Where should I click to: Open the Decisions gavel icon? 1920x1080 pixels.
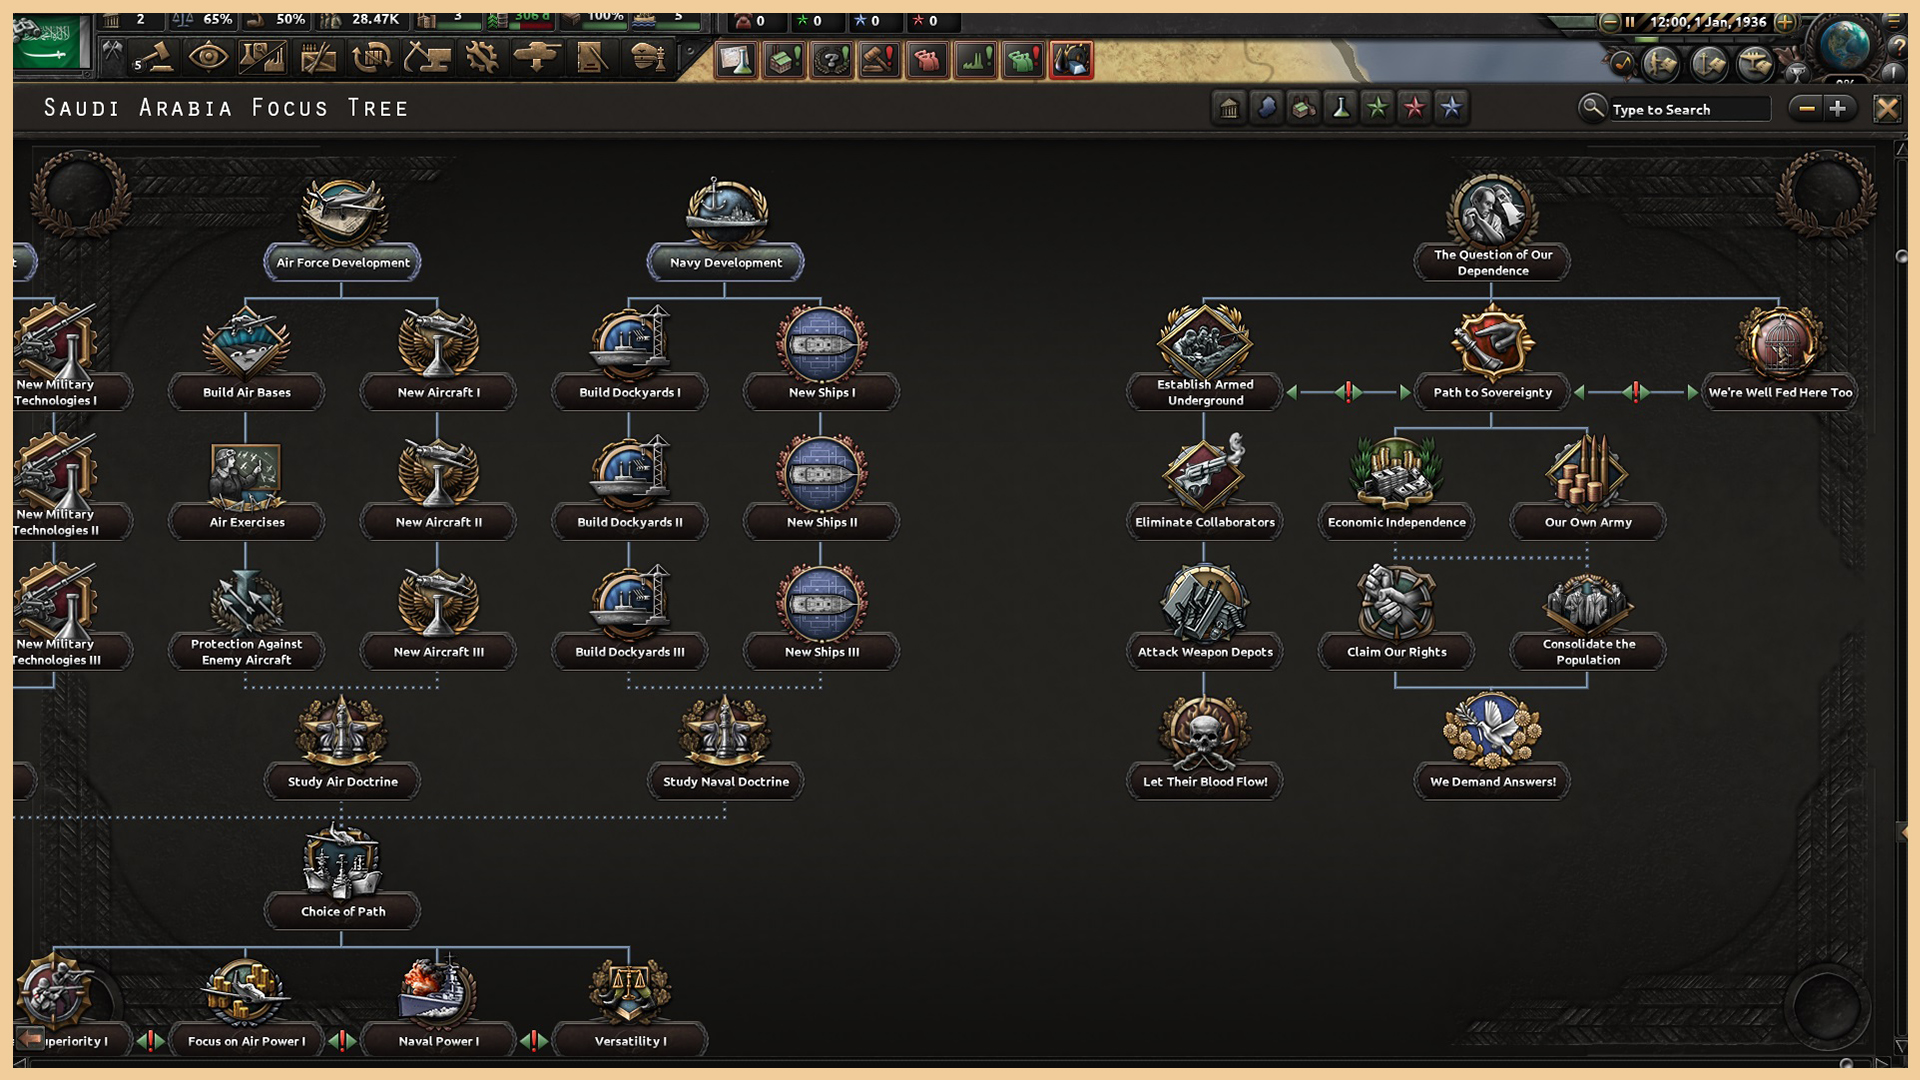[x=154, y=58]
